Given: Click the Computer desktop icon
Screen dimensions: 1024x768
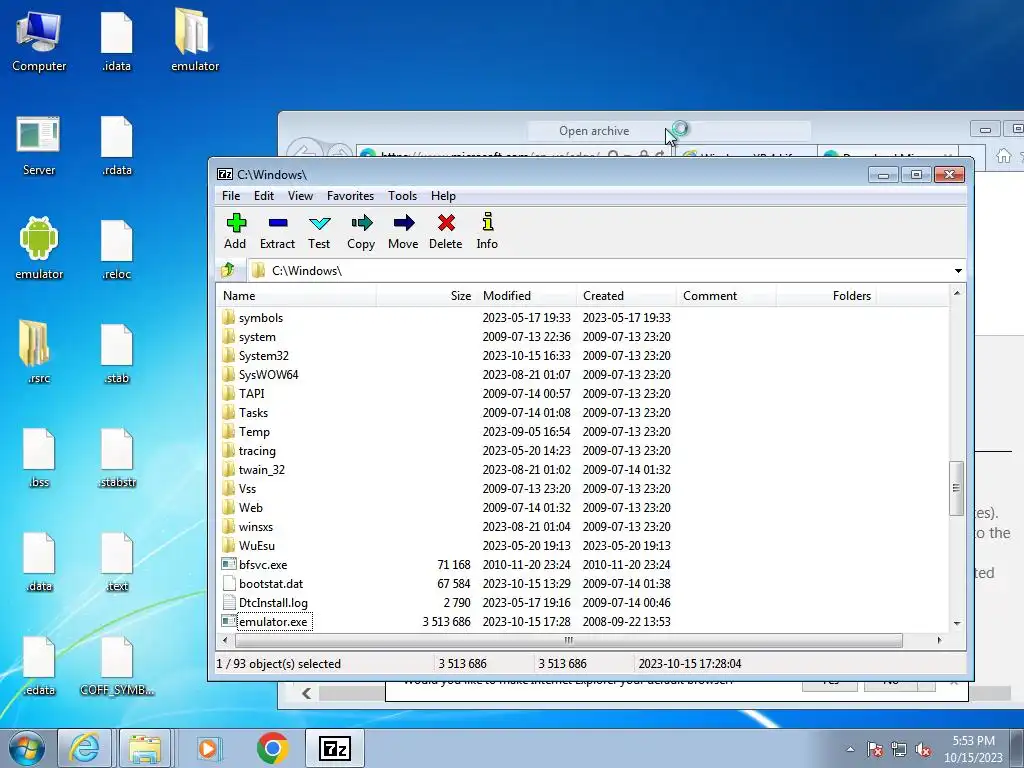Looking at the screenshot, I should pos(39,41).
